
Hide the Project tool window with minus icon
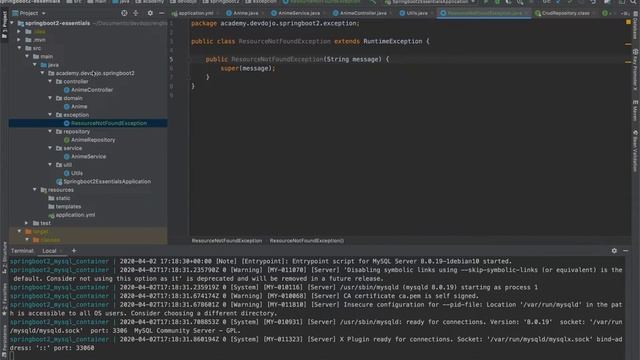point(162,13)
